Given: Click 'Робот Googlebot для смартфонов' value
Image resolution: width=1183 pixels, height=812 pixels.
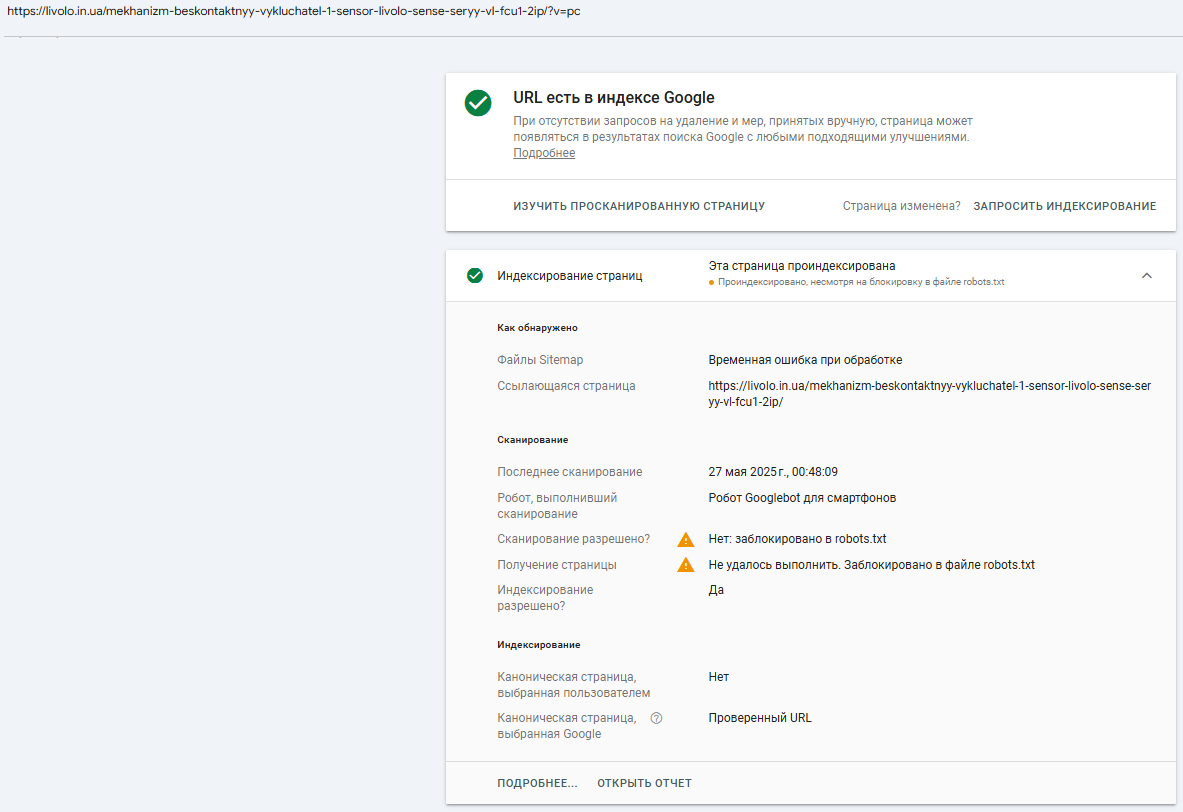Looking at the screenshot, I should click(802, 498).
